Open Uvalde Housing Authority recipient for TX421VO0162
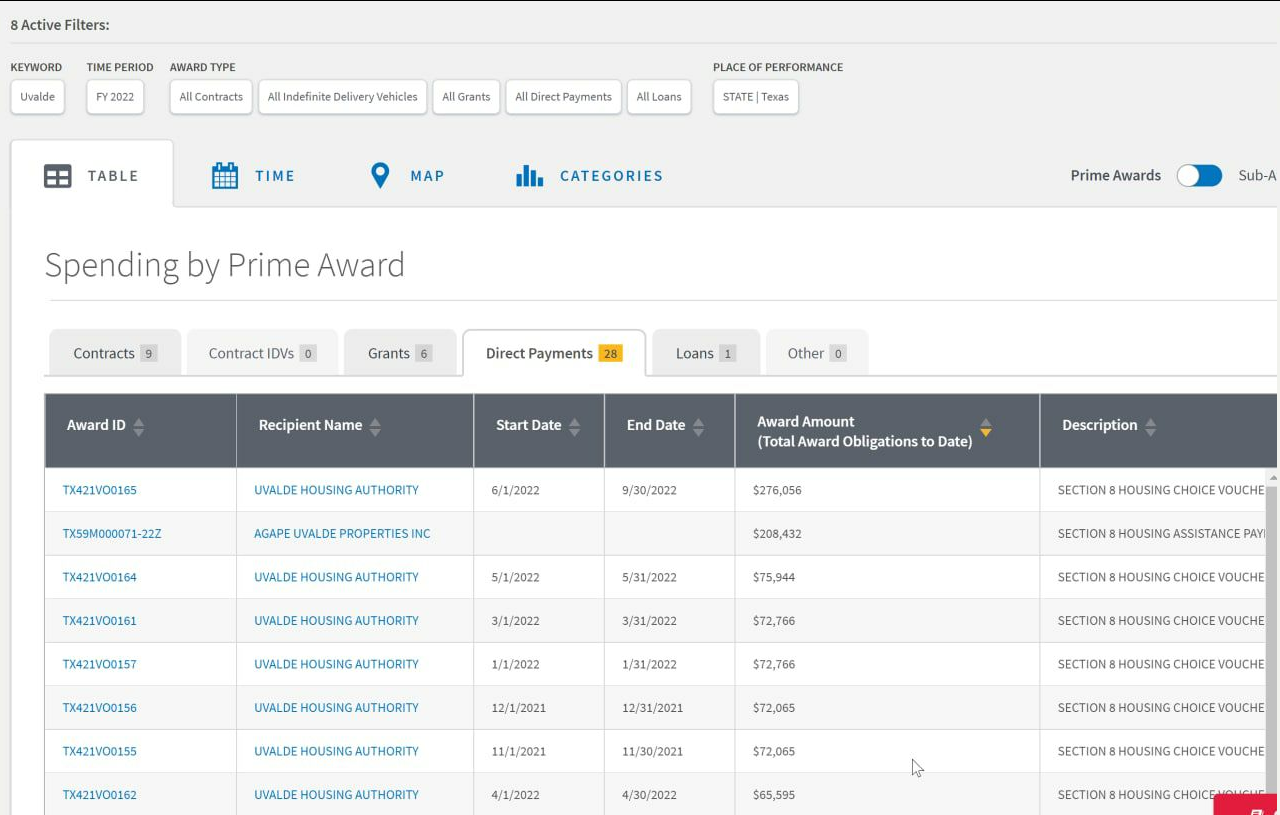Screen dimensions: 1280x815 pyautogui.click(x=336, y=795)
